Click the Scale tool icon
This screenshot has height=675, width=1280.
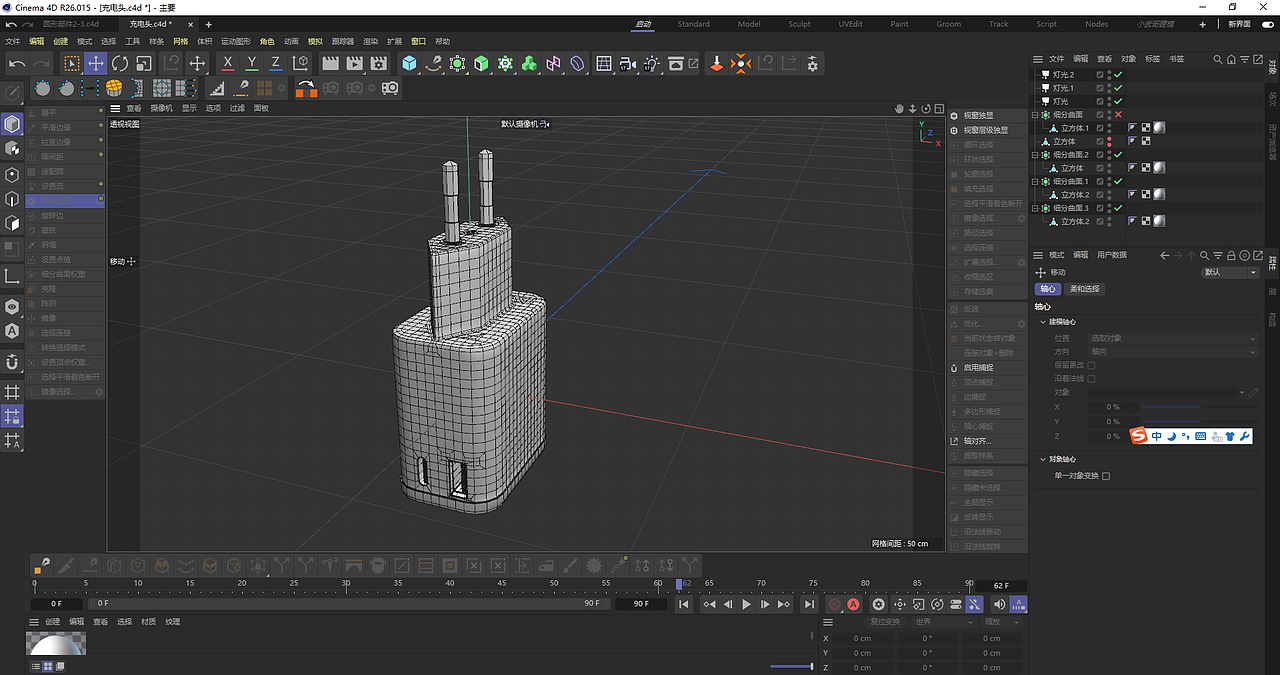(144, 64)
